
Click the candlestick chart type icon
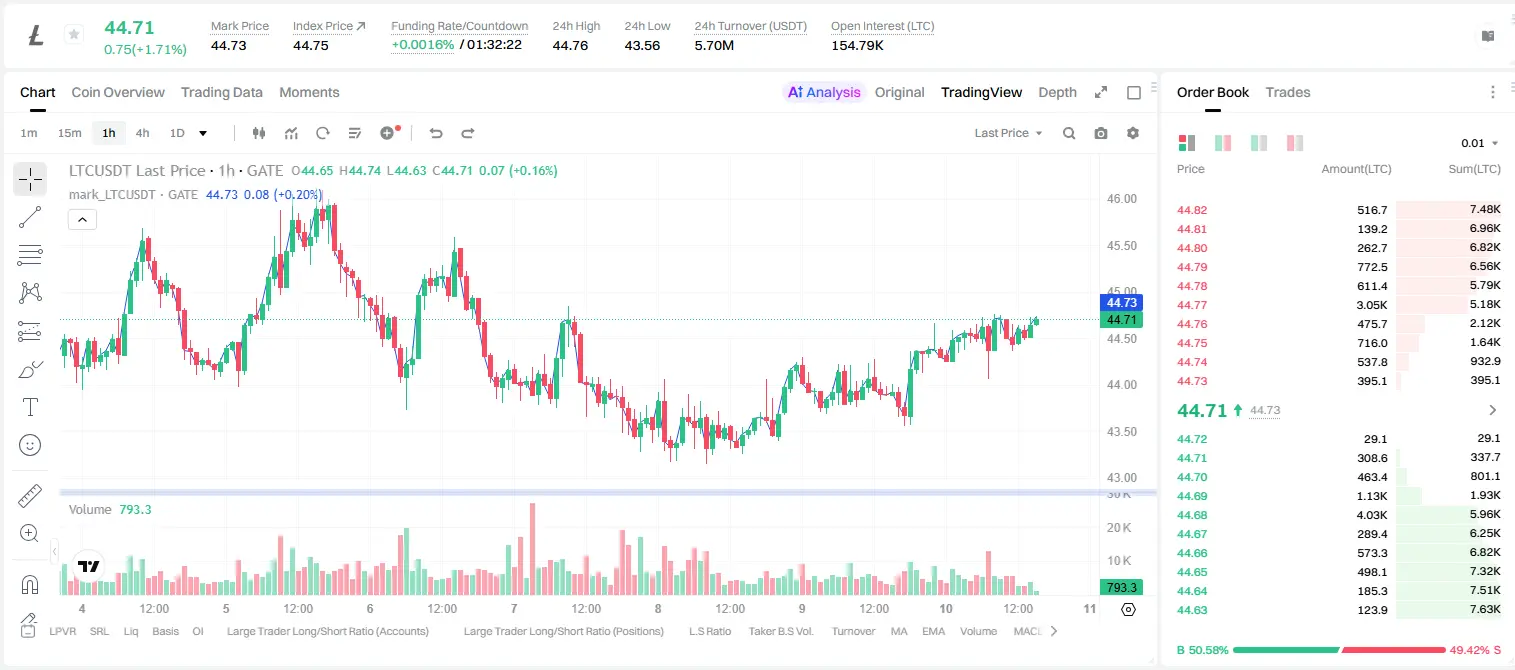[x=259, y=133]
